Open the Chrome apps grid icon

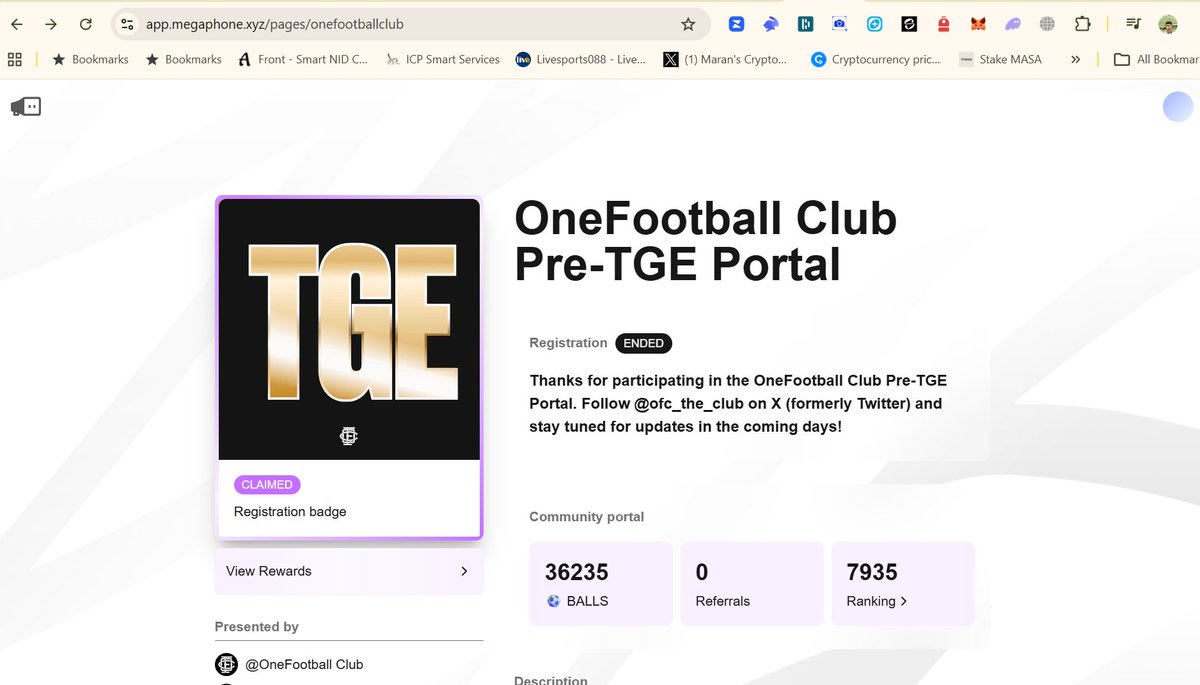[x=14, y=59]
